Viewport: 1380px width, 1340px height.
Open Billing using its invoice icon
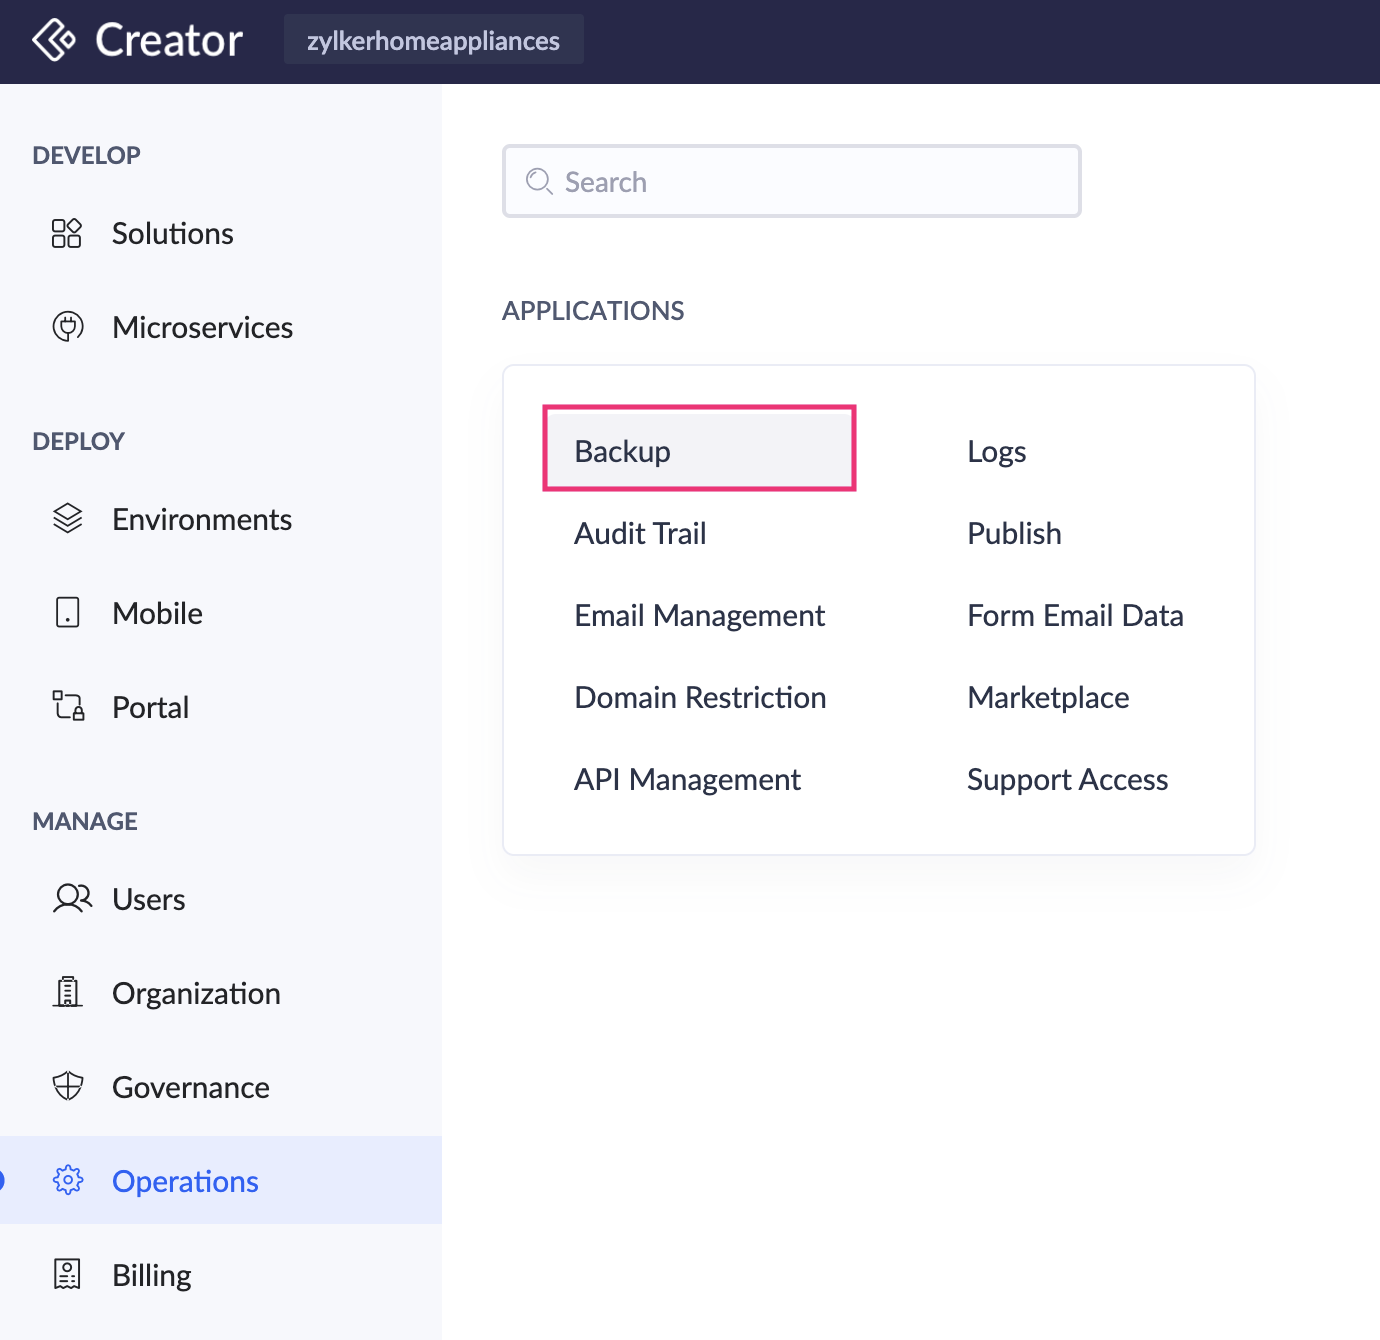click(x=67, y=1274)
